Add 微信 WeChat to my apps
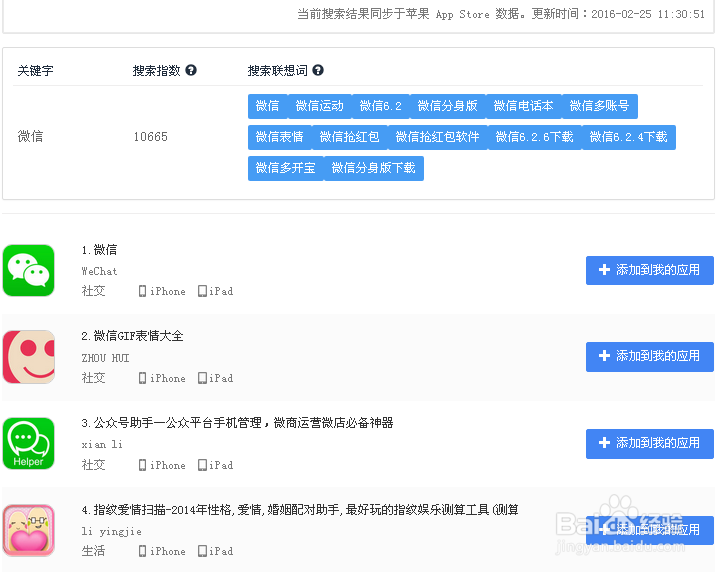This screenshot has width=724, height=572. (650, 270)
